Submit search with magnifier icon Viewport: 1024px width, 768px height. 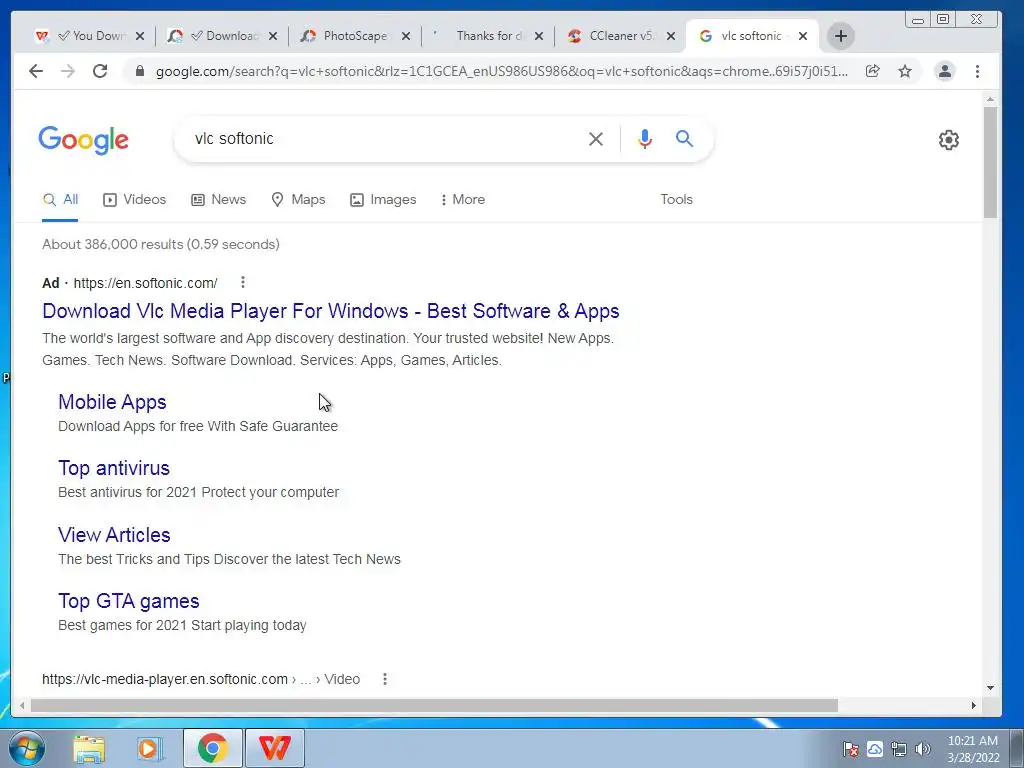684,138
